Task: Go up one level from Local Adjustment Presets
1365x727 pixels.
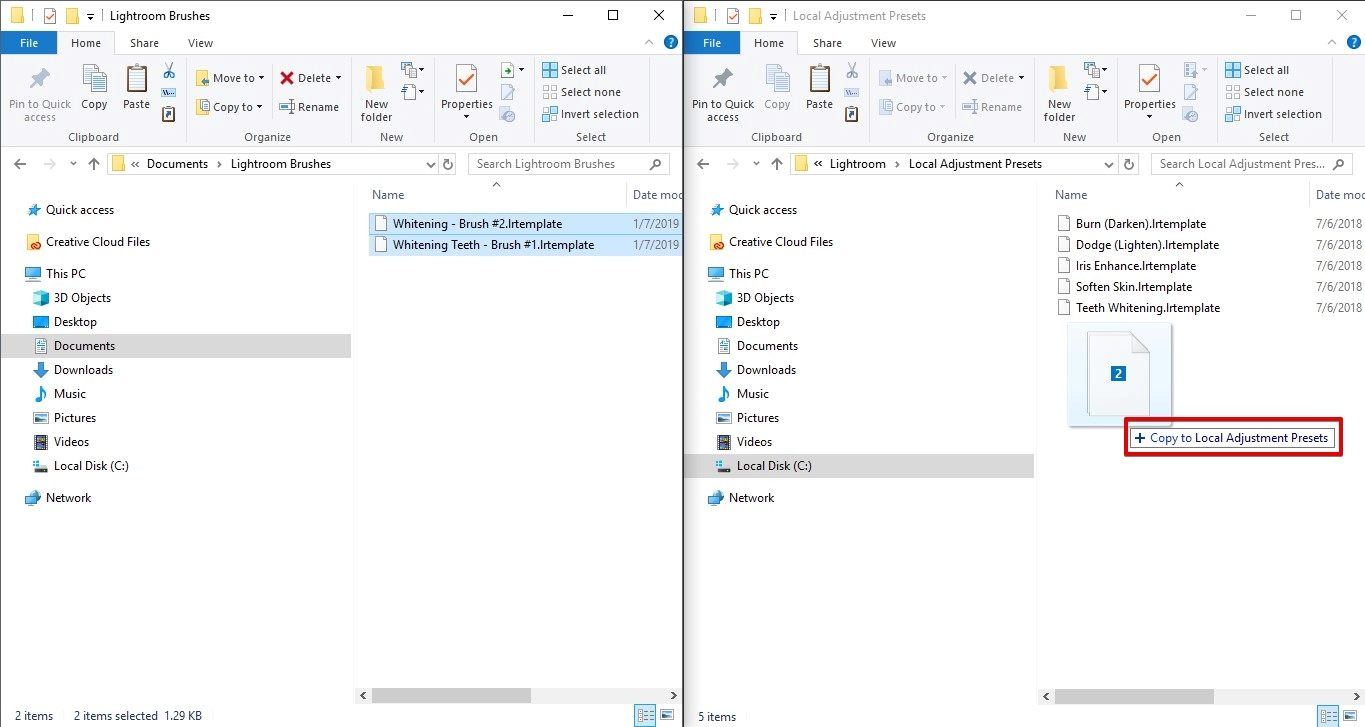Action: click(x=777, y=164)
